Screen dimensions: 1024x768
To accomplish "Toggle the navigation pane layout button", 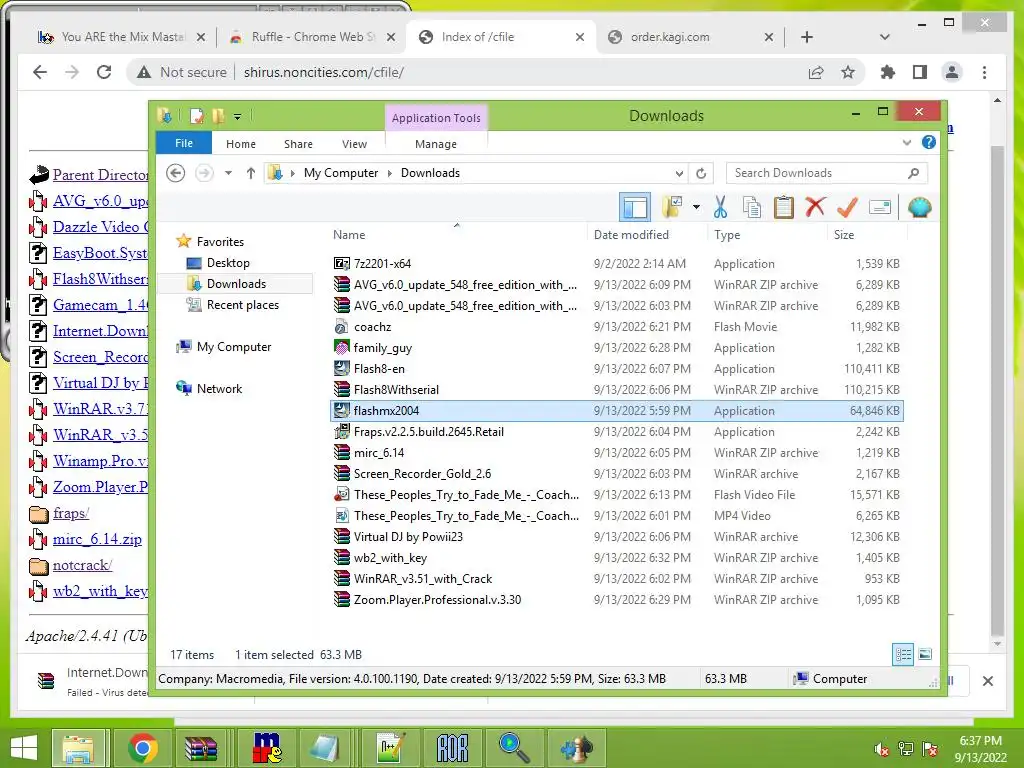I will [x=635, y=207].
